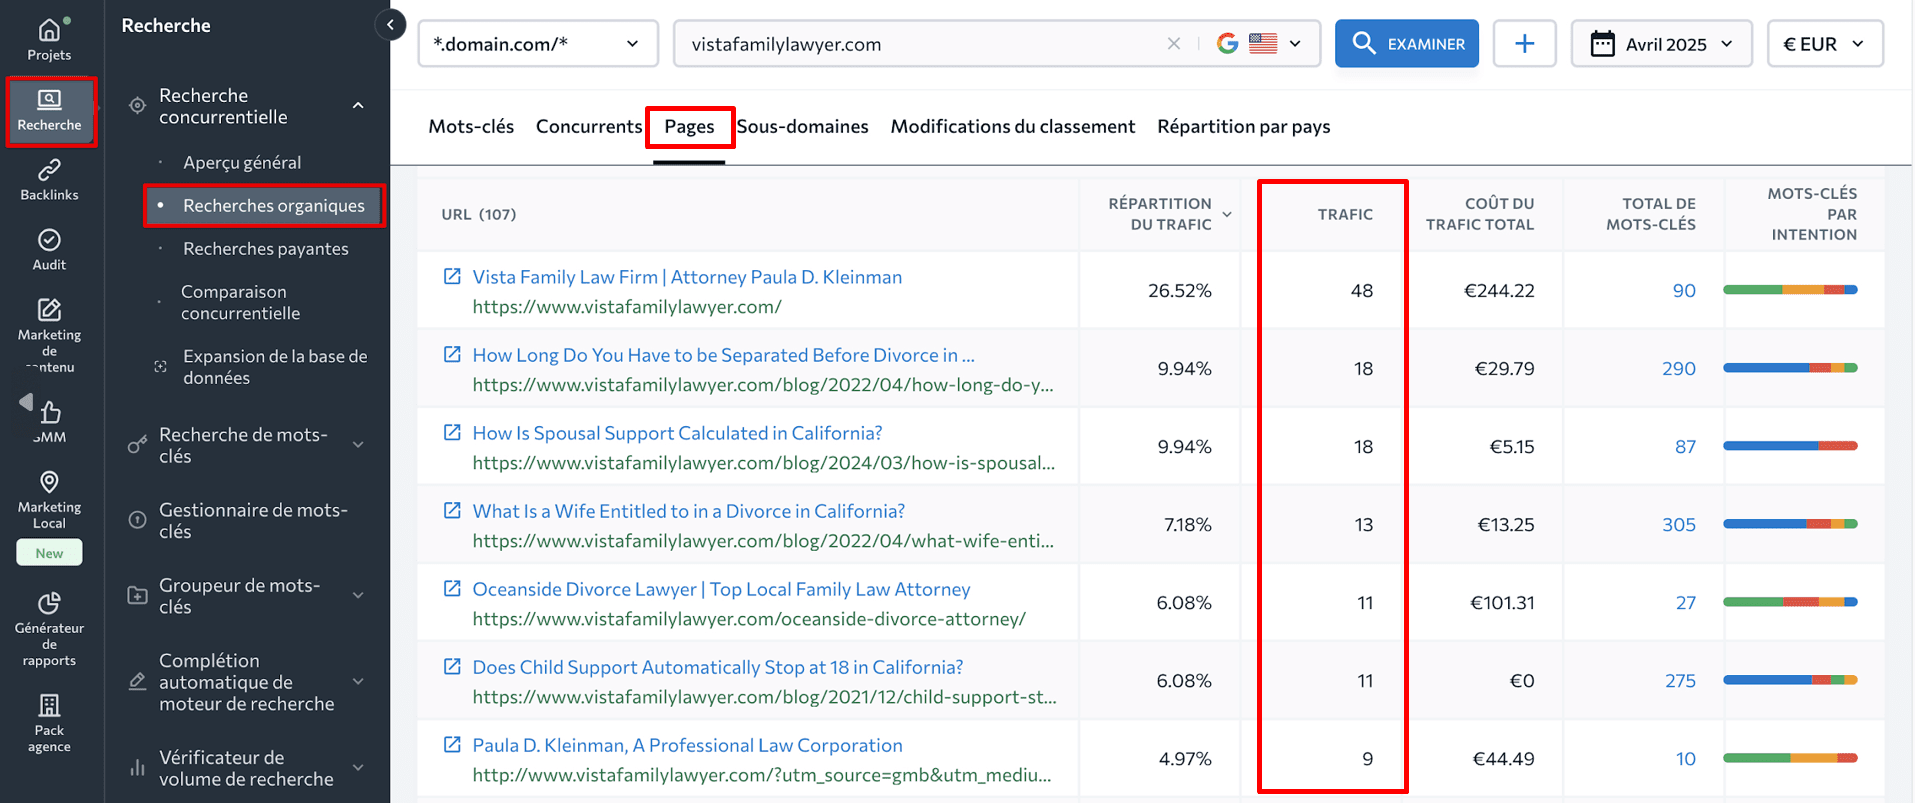Select Comparaison concurrentielle menu item

point(240,302)
